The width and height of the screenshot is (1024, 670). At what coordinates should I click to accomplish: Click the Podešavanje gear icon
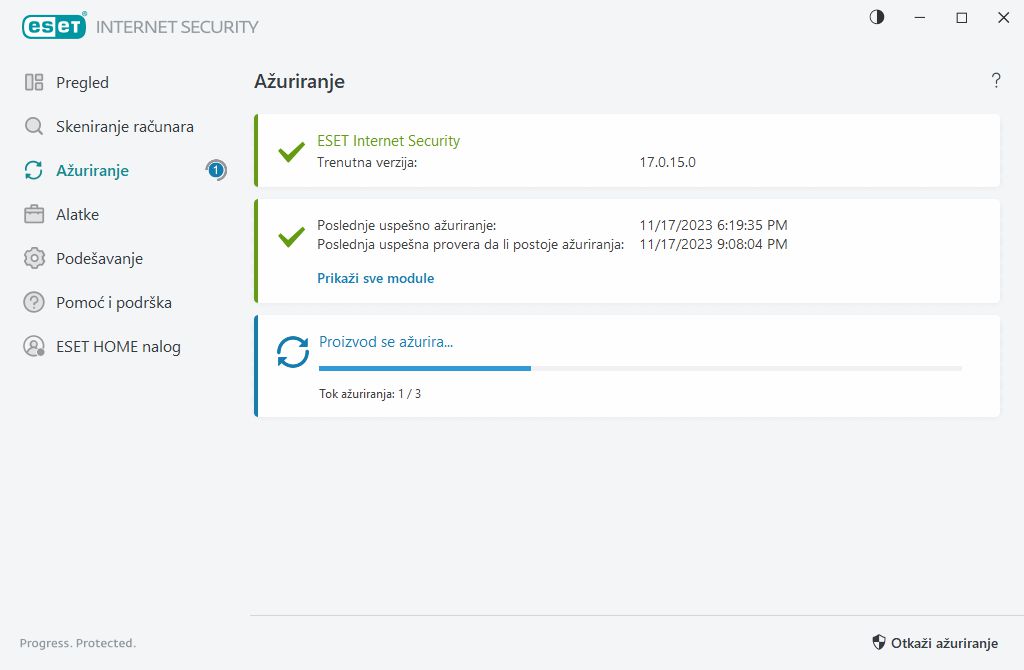tap(34, 259)
